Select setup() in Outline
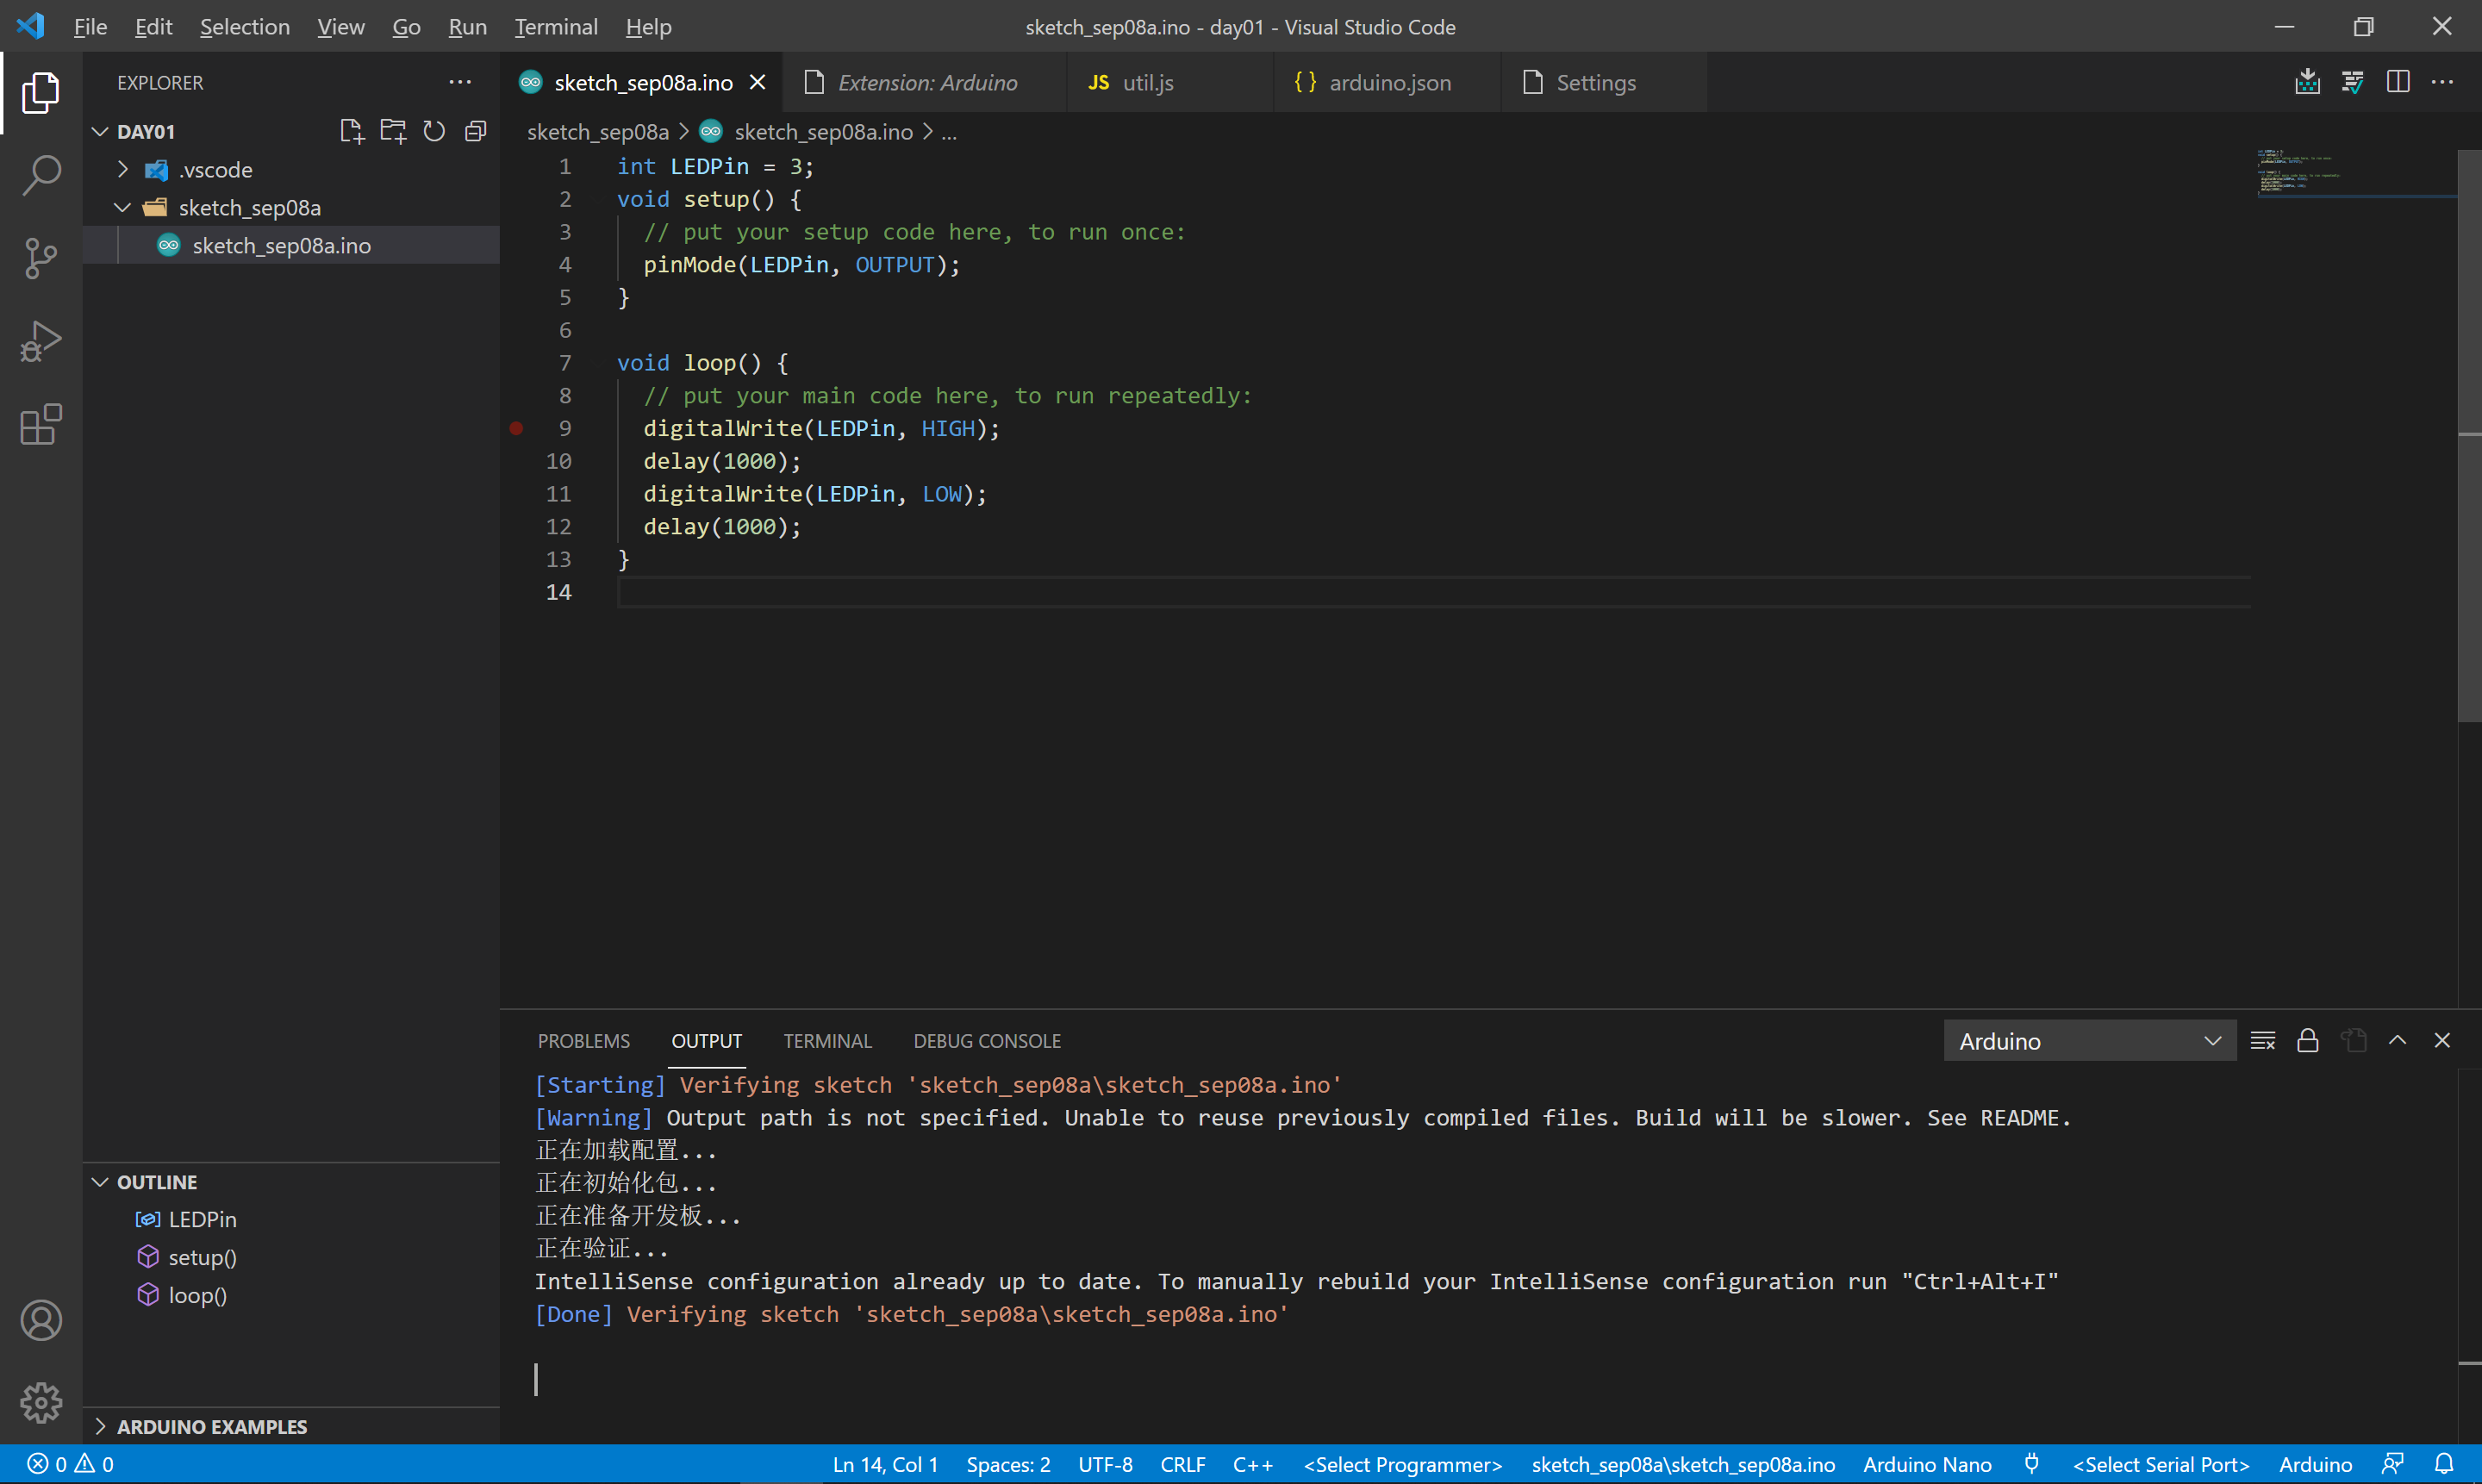2482x1484 pixels. pyautogui.click(x=291, y=1257)
